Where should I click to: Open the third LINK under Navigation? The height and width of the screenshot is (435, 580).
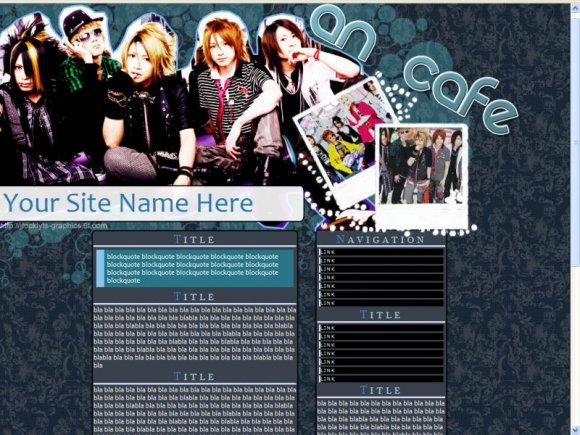(381, 269)
